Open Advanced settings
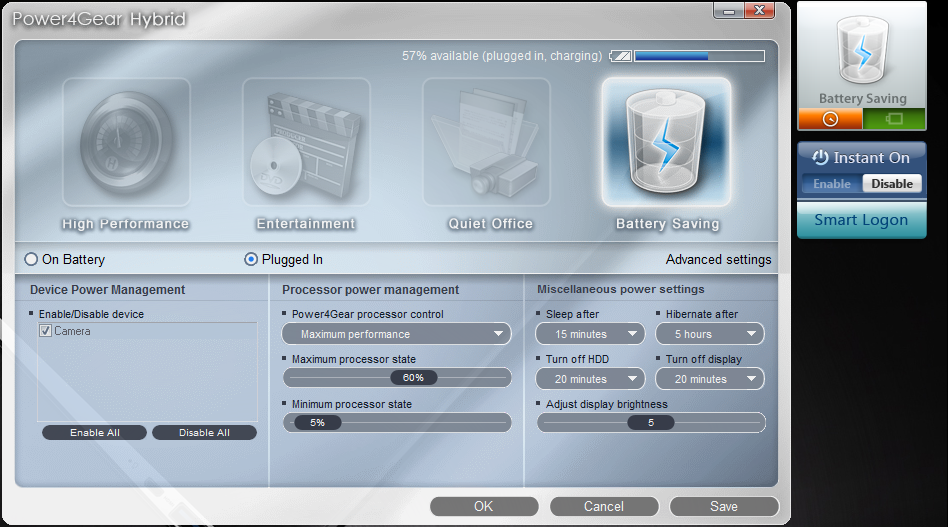The image size is (948, 527). (718, 260)
